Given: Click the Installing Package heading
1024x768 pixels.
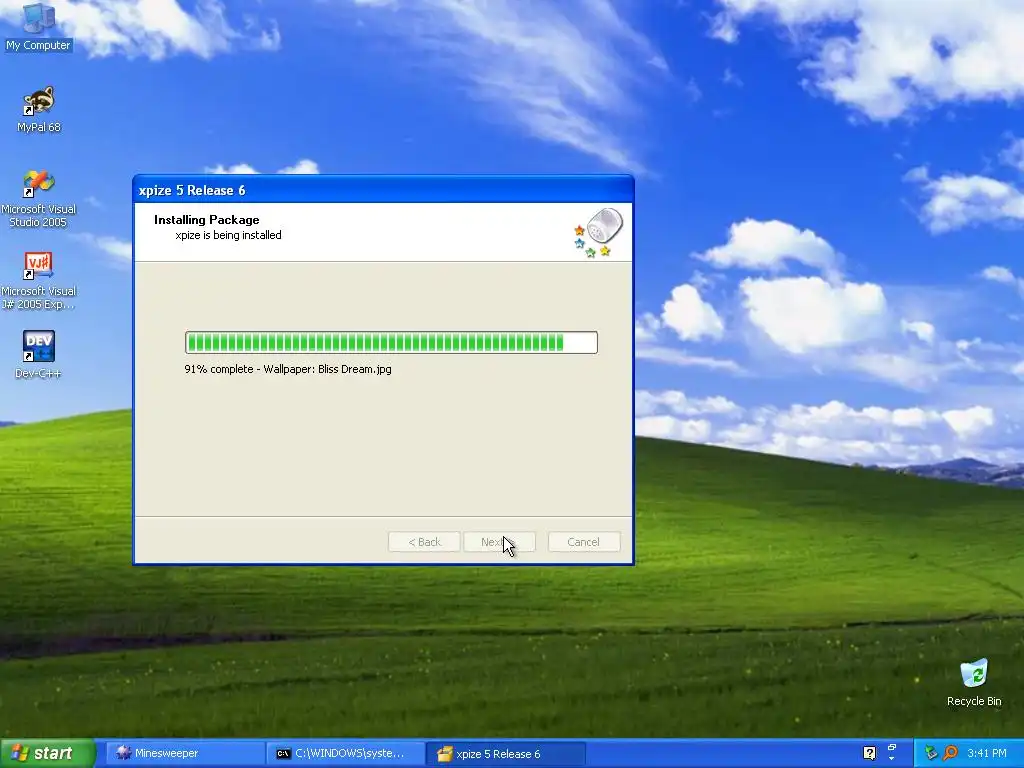Looking at the screenshot, I should click(x=206, y=219).
